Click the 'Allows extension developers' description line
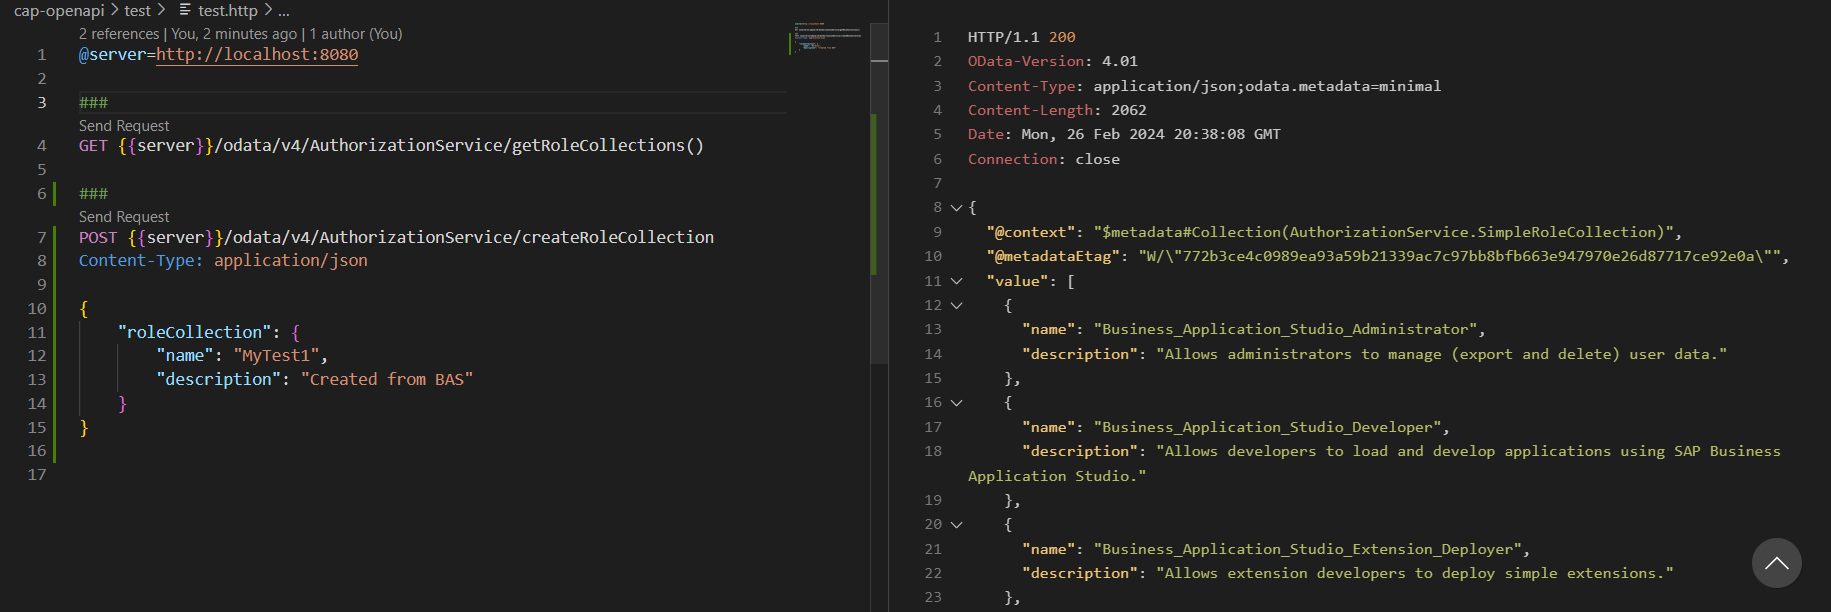1831x612 pixels. point(1347,574)
